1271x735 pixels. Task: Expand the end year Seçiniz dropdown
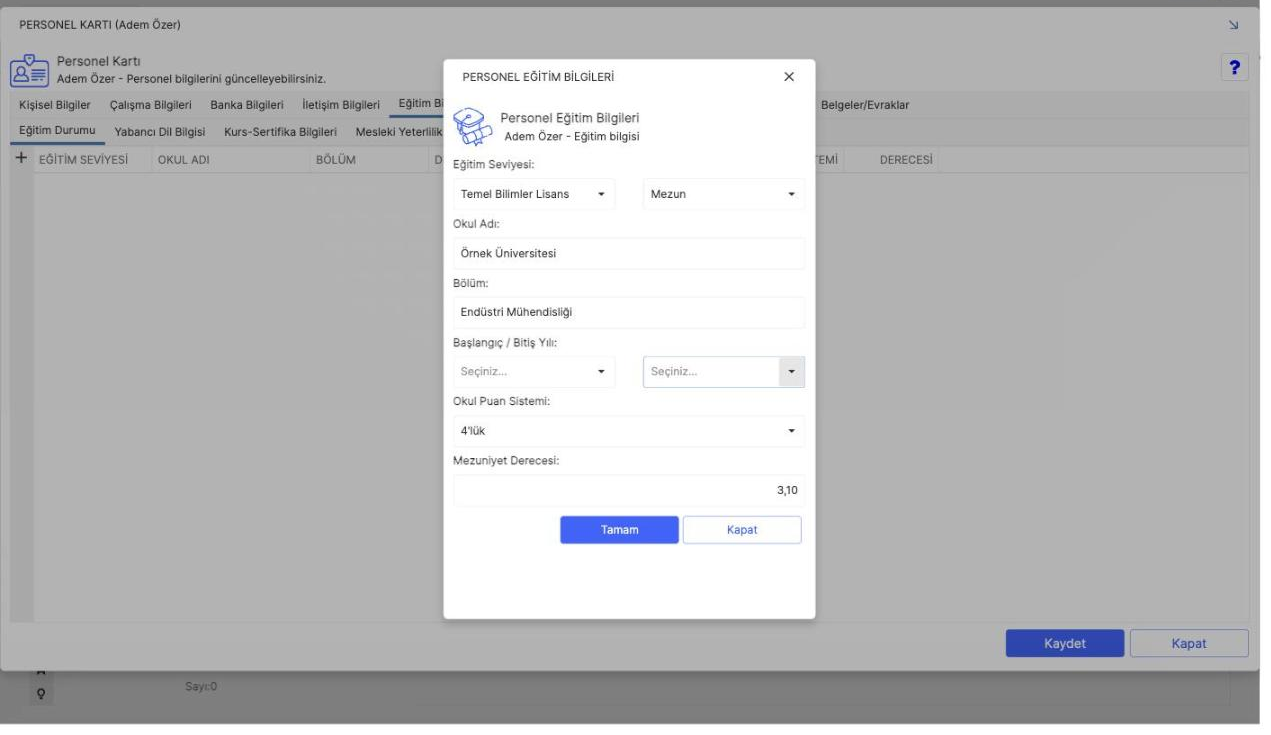pos(723,372)
